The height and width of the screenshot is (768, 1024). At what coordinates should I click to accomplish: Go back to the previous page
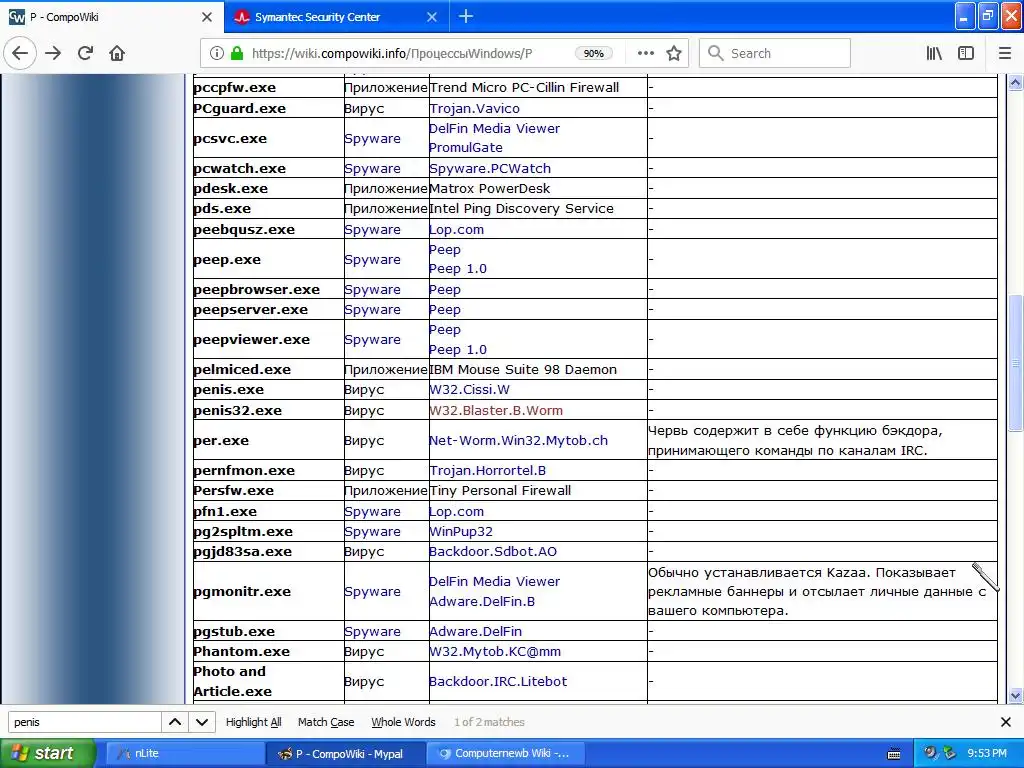pos(20,53)
